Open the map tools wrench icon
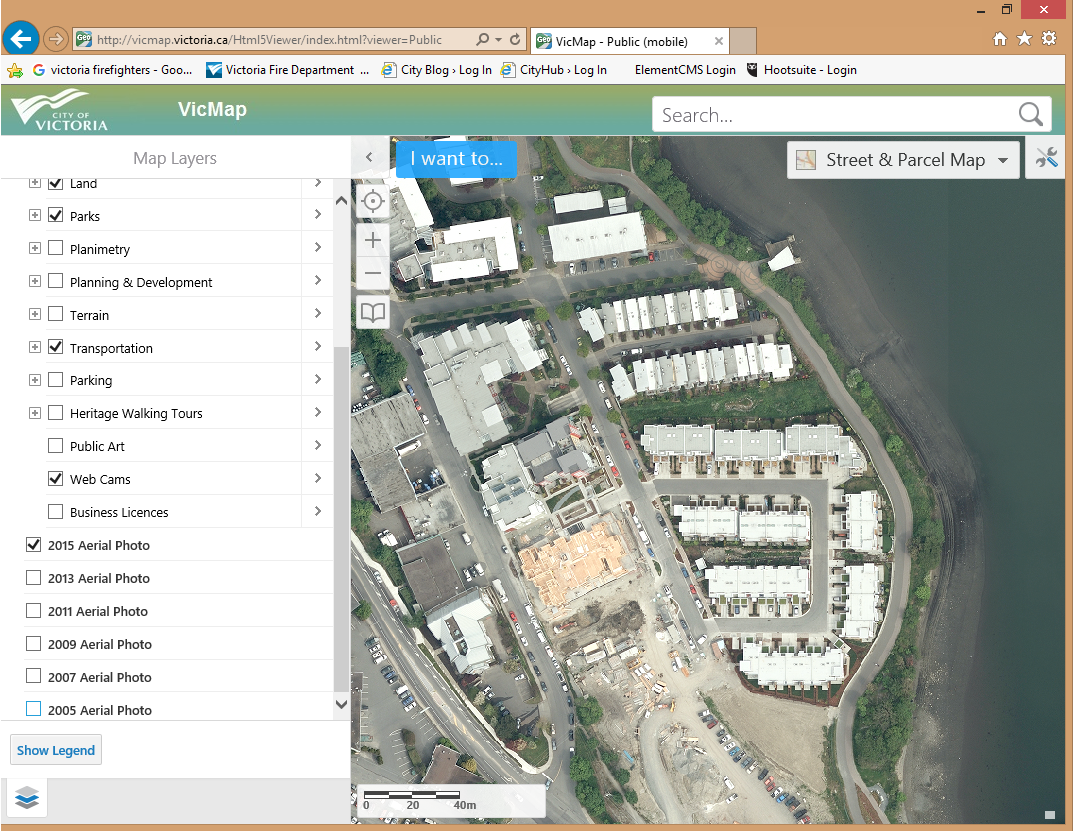Viewport: 1073px width, 831px height. pyautogui.click(x=1046, y=159)
